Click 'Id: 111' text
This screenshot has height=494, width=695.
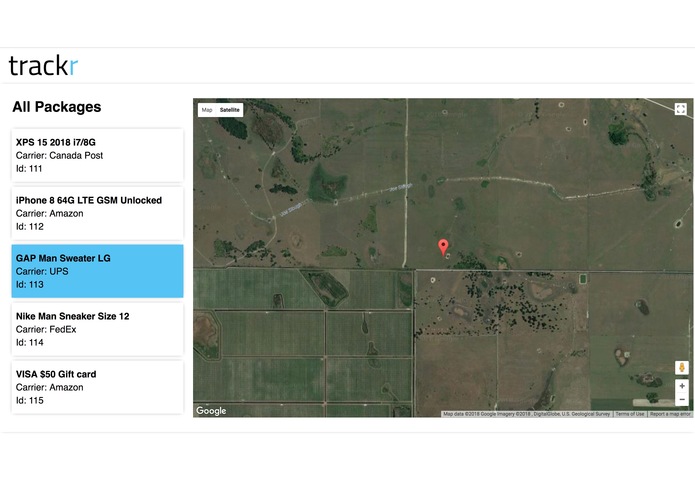(x=29, y=168)
